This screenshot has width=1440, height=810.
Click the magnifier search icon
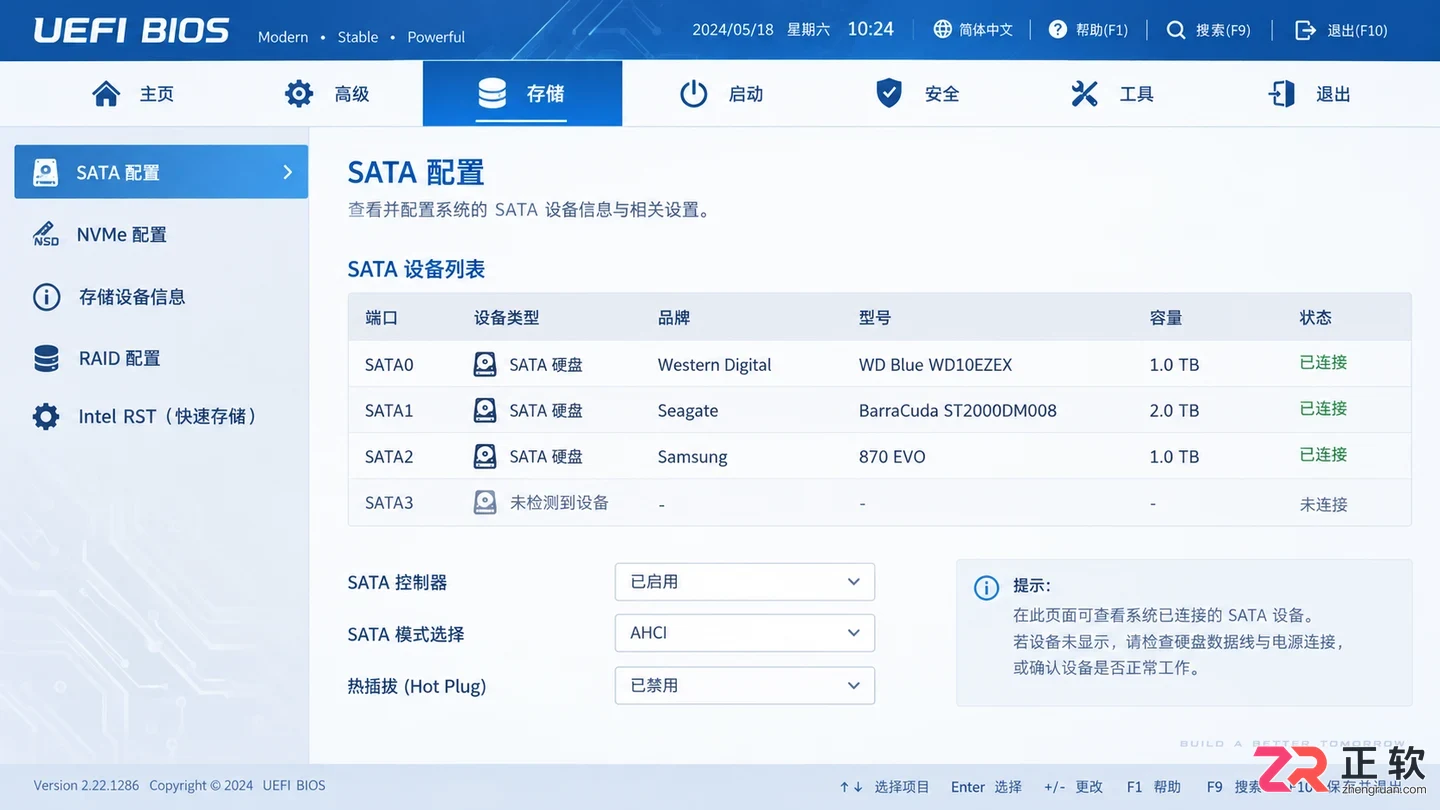coord(1176,30)
